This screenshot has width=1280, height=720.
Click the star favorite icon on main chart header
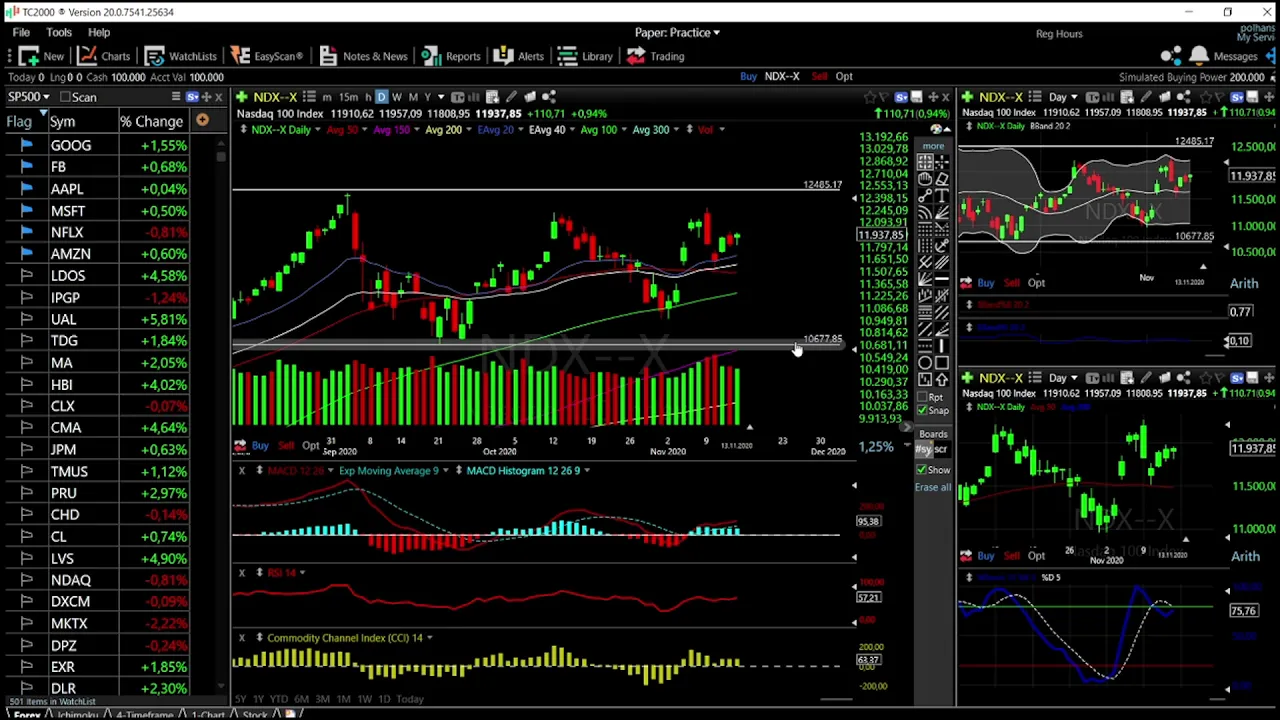870,97
